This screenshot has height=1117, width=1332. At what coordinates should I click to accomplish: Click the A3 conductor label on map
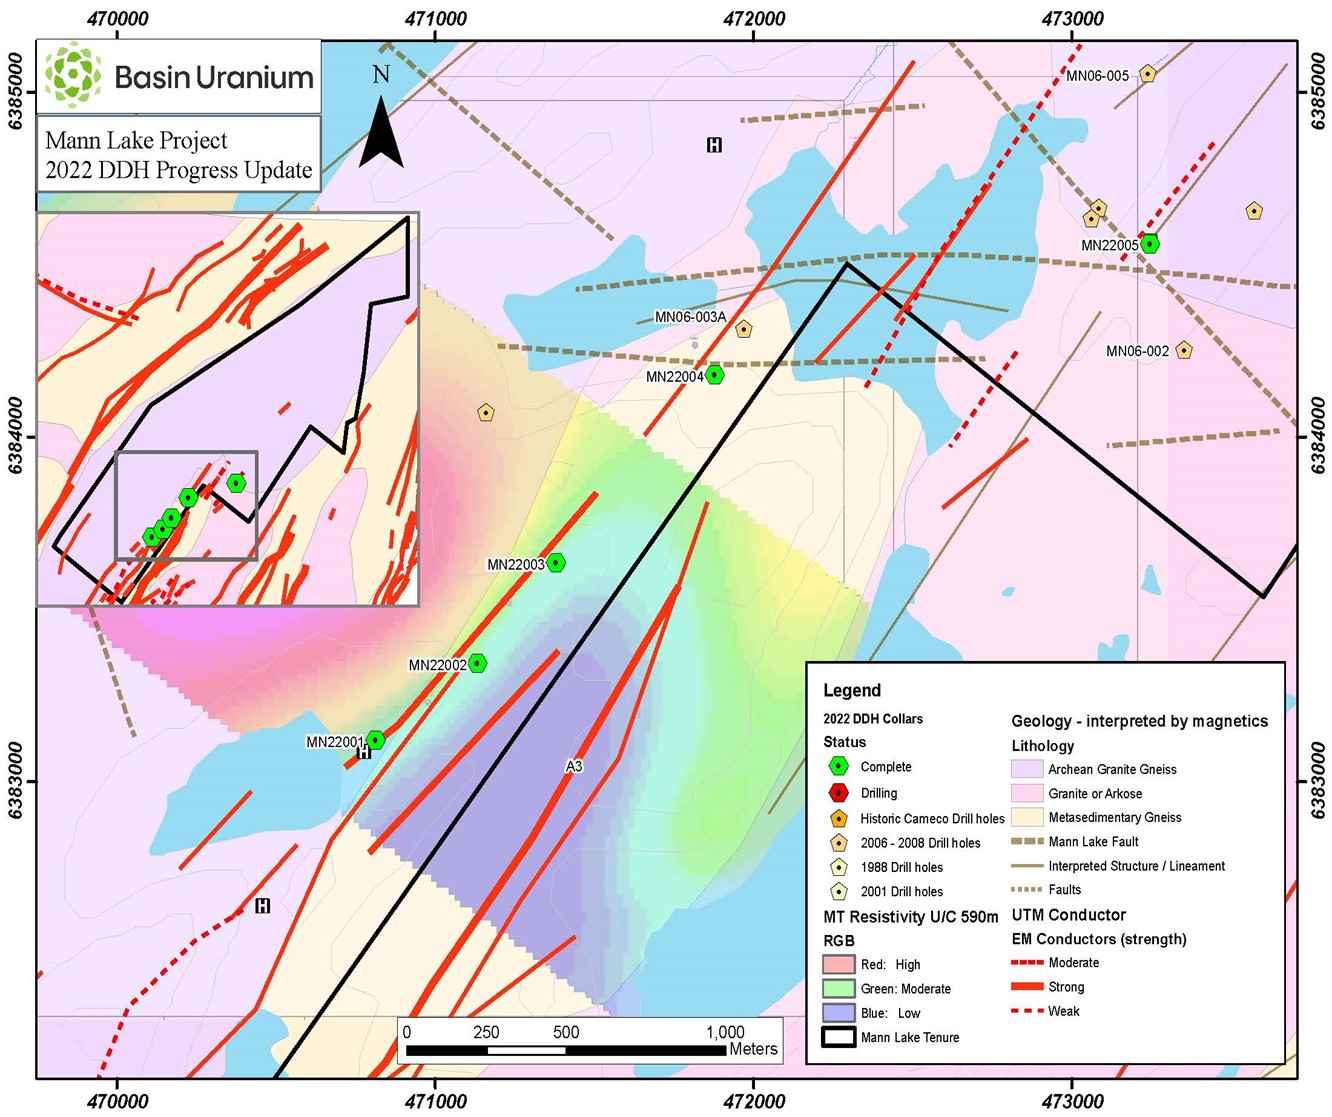(x=574, y=766)
